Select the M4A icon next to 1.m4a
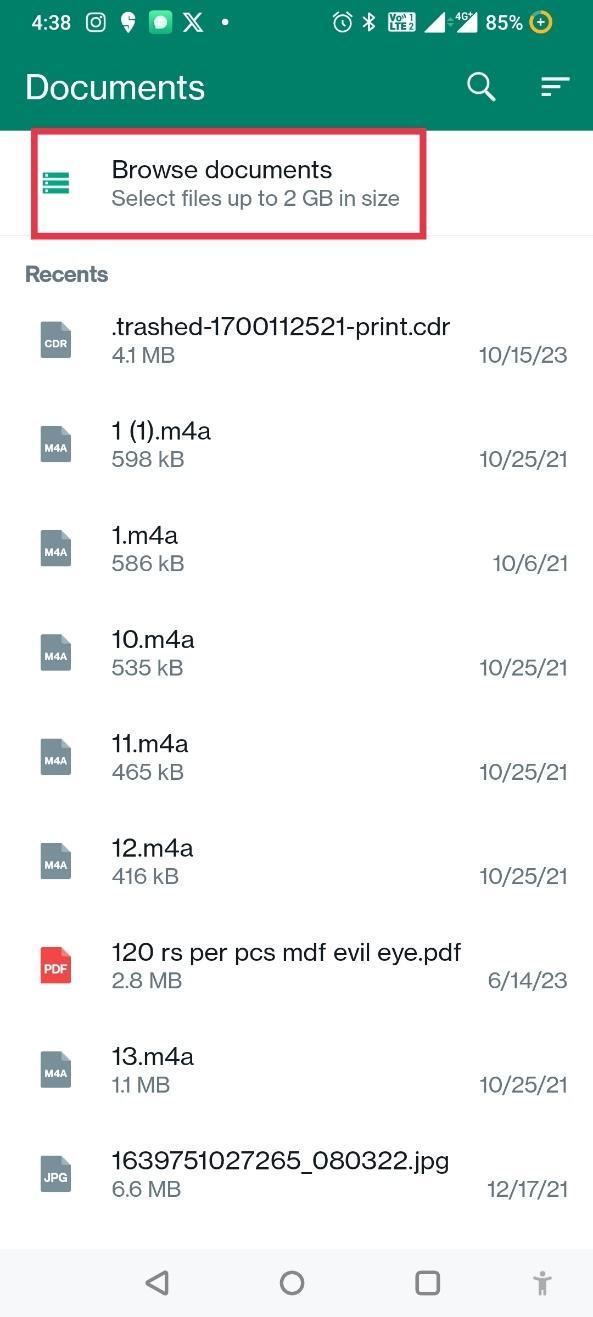 click(55, 548)
